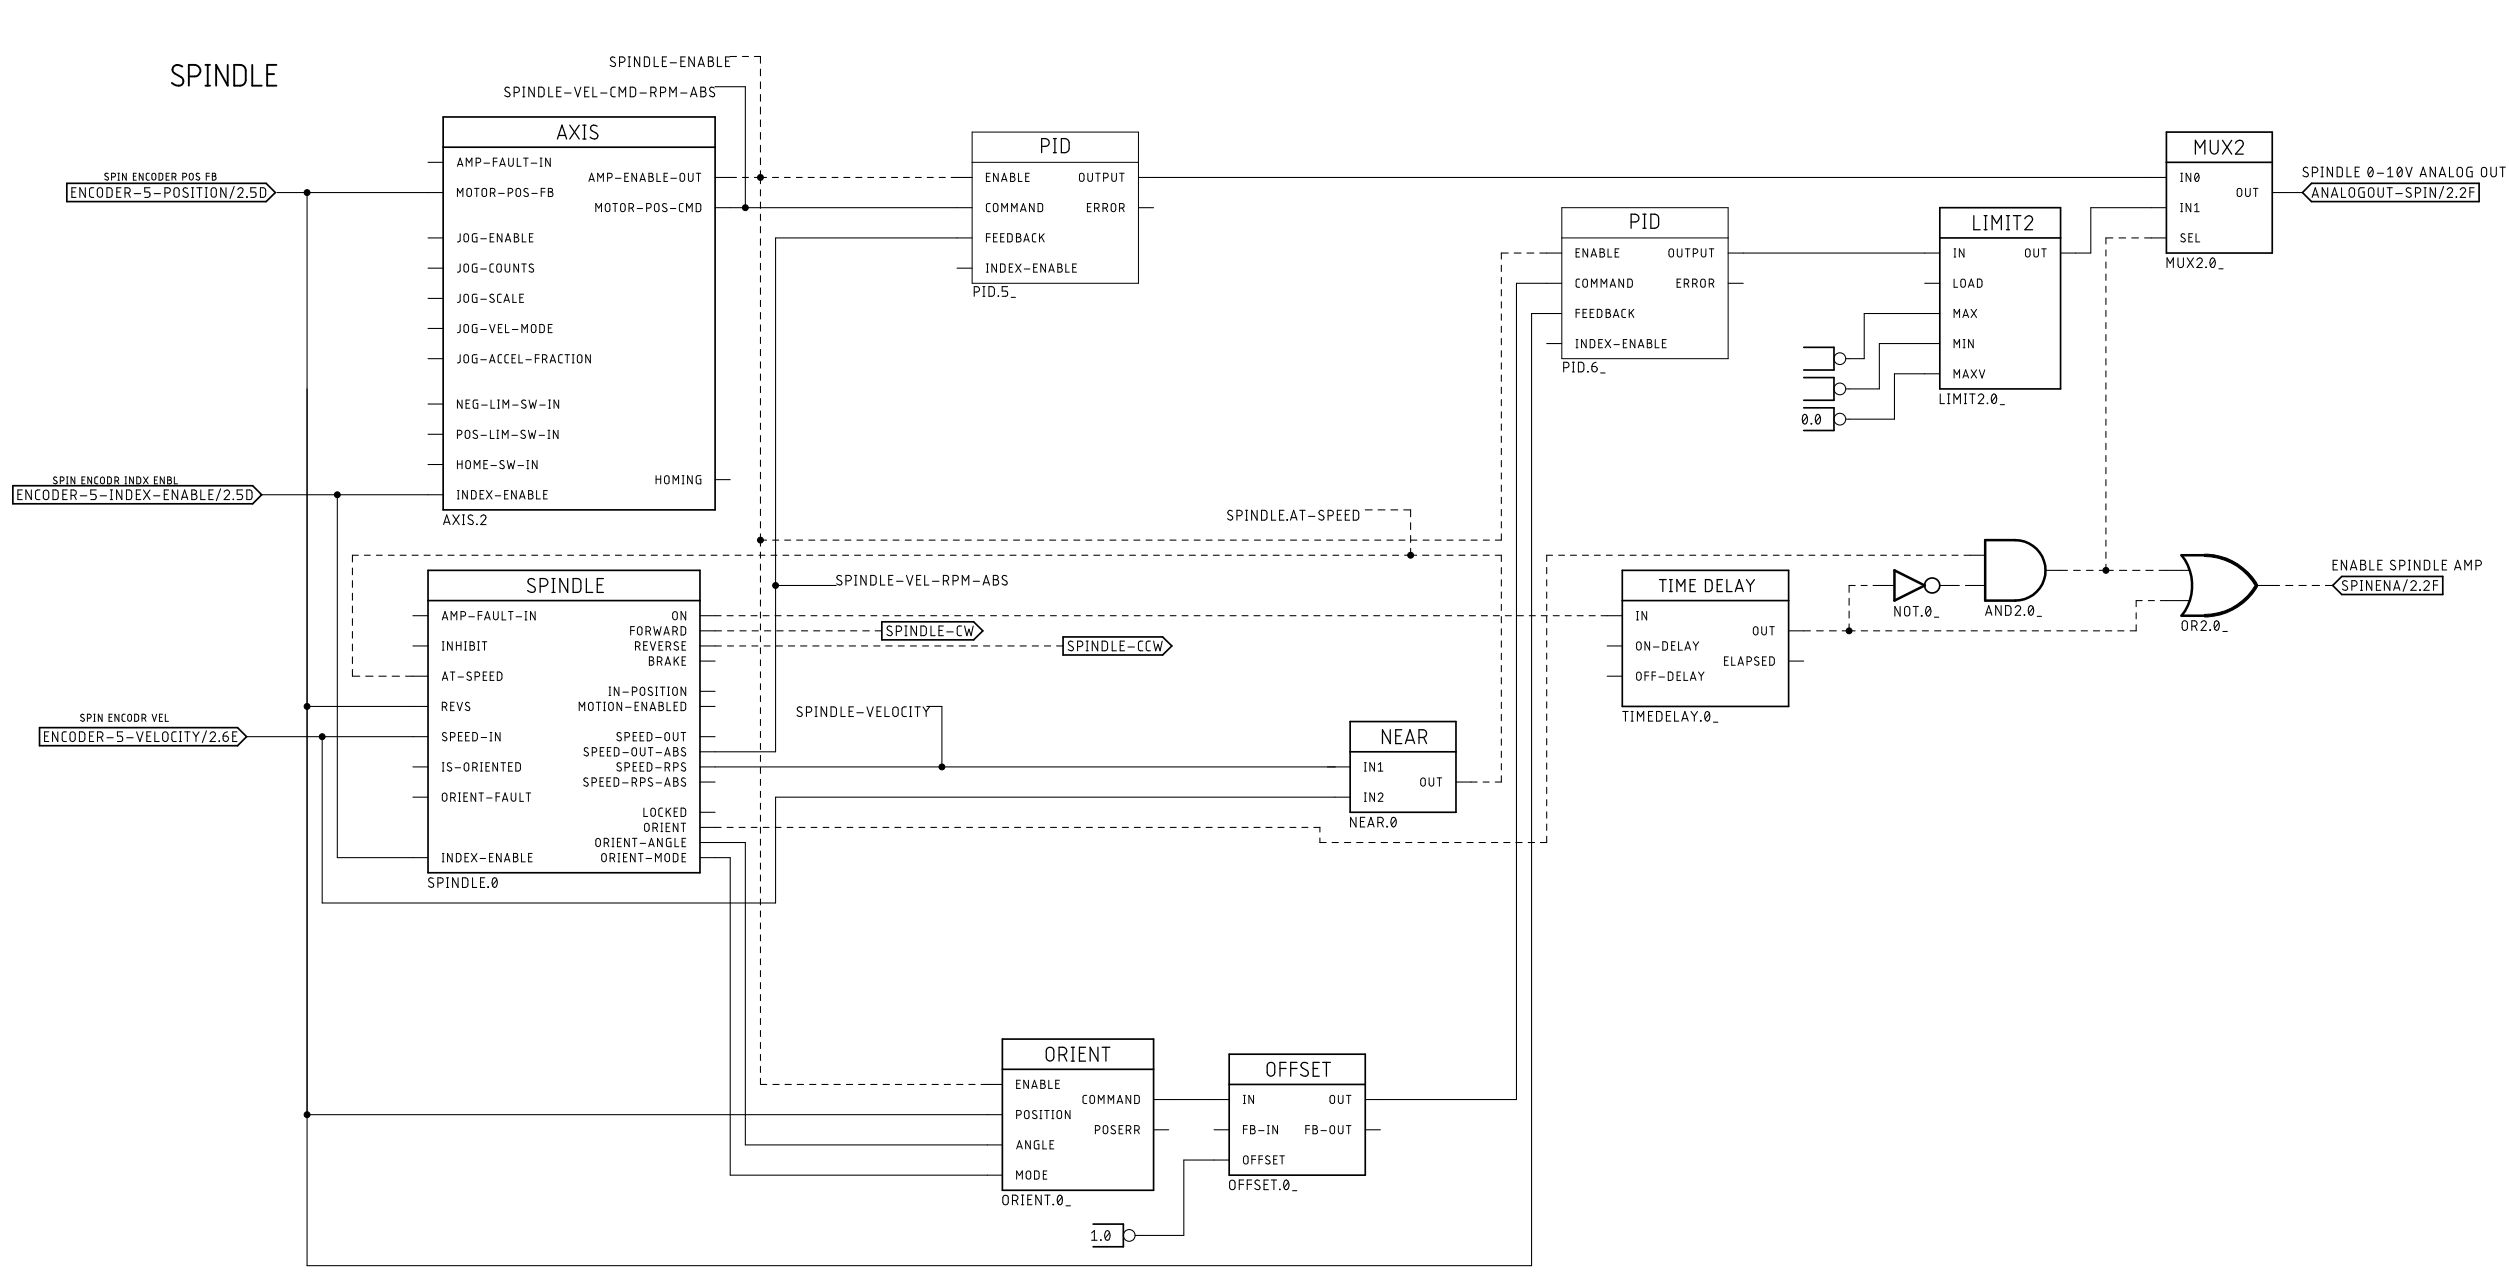The height and width of the screenshot is (1278, 2510).
Task: Click the MUX2 block header
Action: pyautogui.click(x=2218, y=148)
